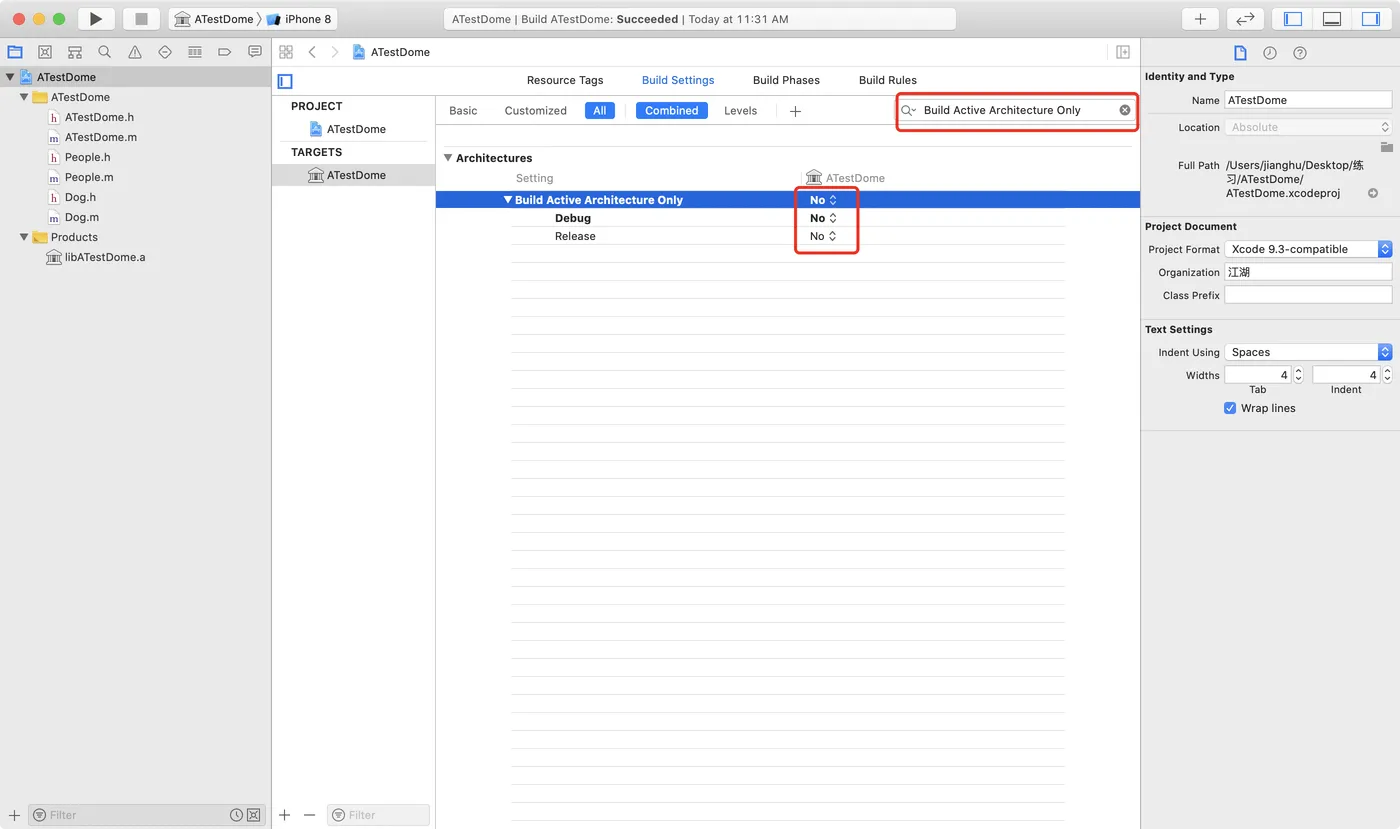Screen dimensions: 1400x829
Task: Select the ATestDome target
Action: (x=347, y=175)
